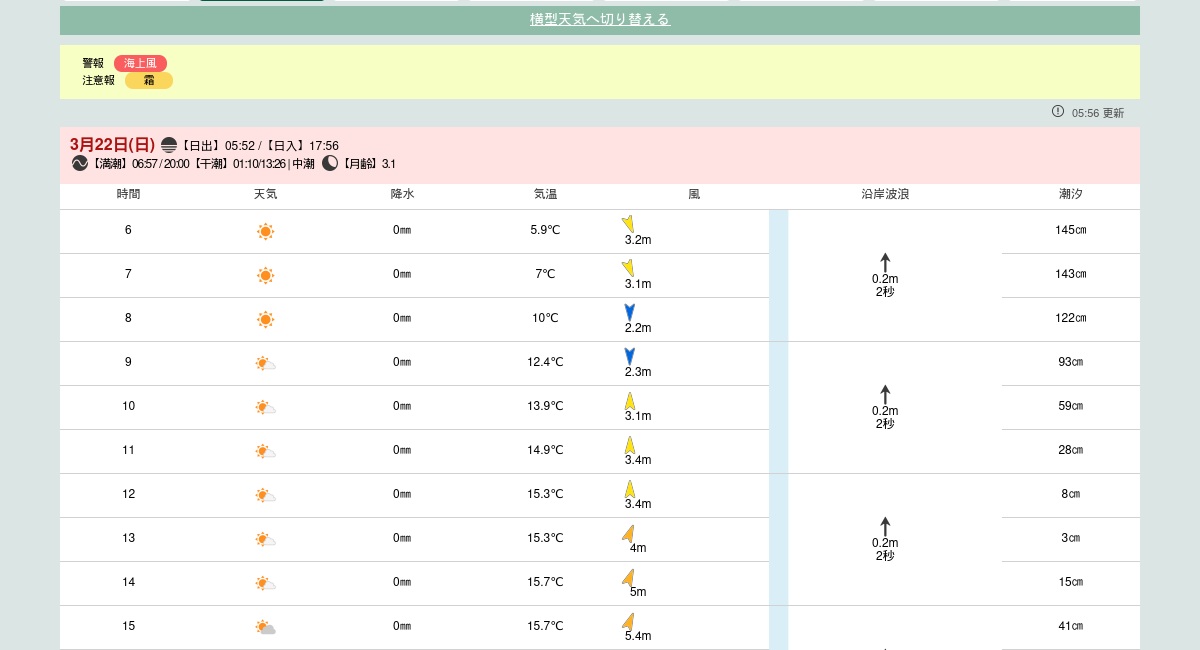Click the blue wind arrow showing 2.2m
Screen dimensions: 1200x650
tap(629, 312)
